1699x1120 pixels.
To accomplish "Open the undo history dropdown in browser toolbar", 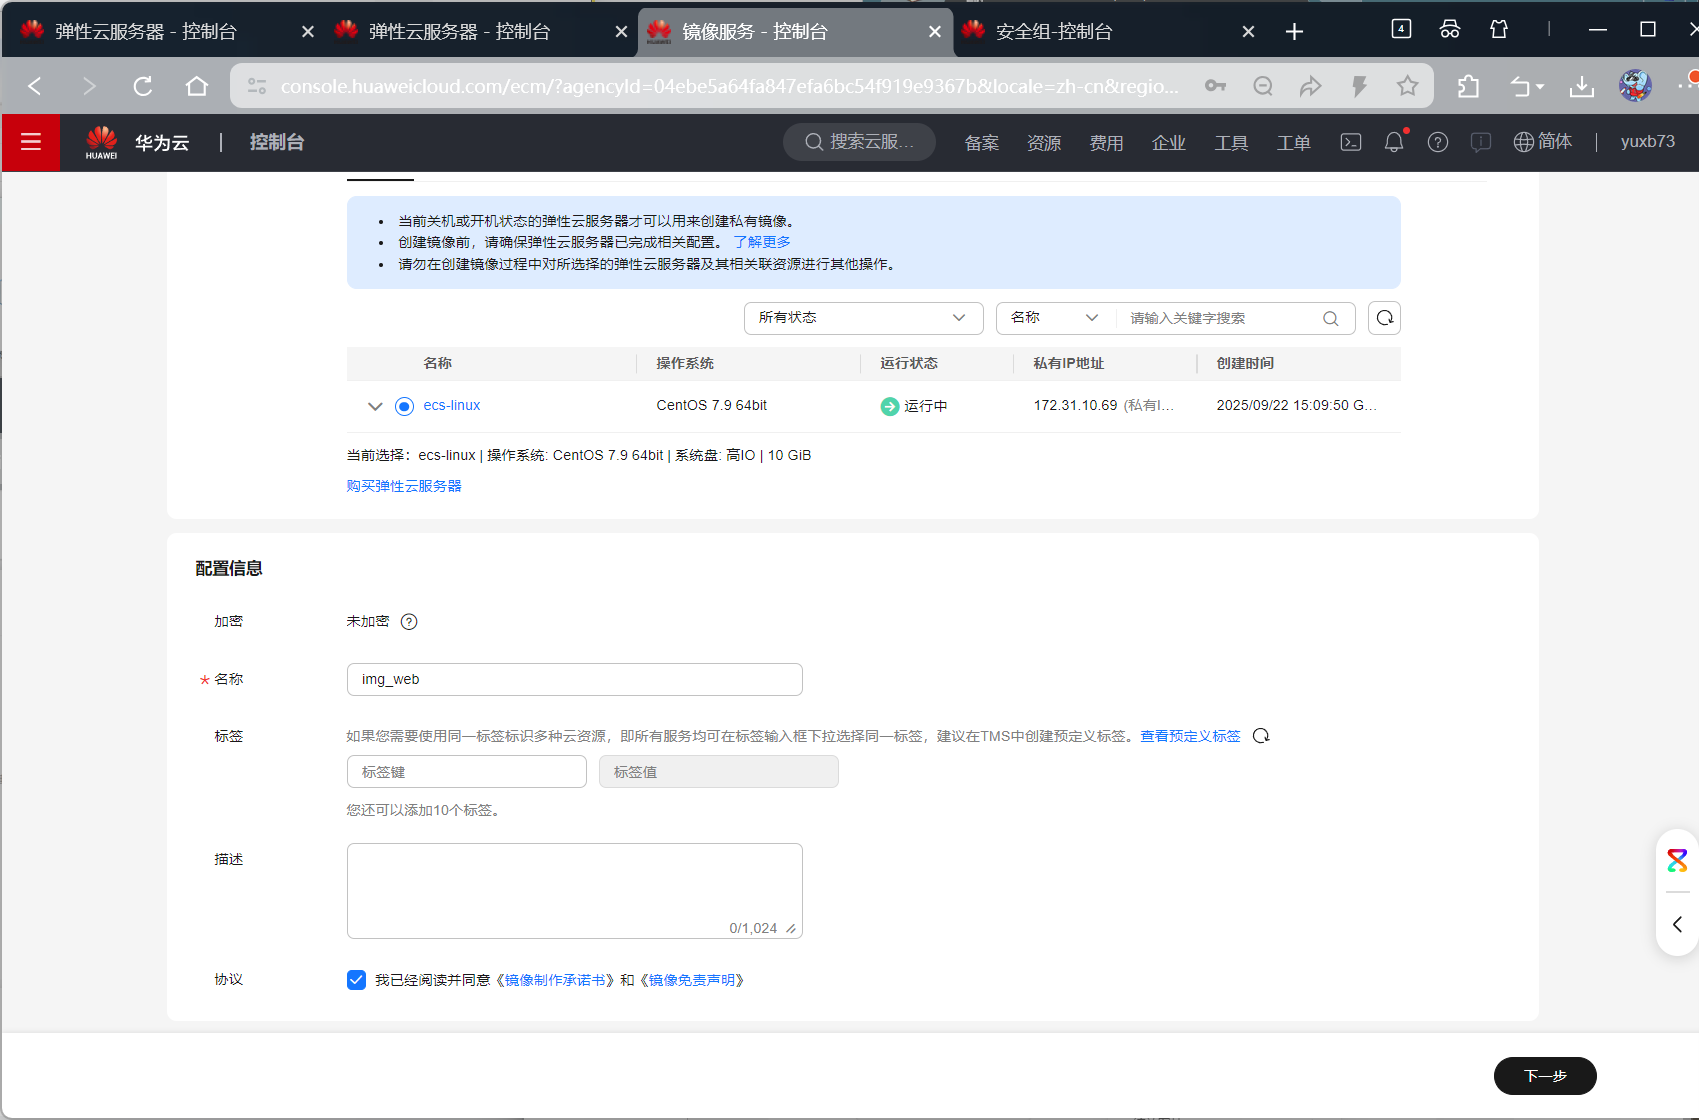I will (1526, 86).
